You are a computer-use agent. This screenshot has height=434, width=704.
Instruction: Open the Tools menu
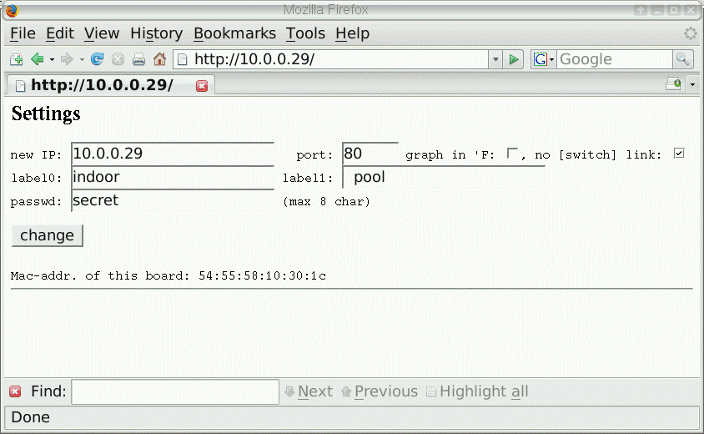click(x=305, y=34)
